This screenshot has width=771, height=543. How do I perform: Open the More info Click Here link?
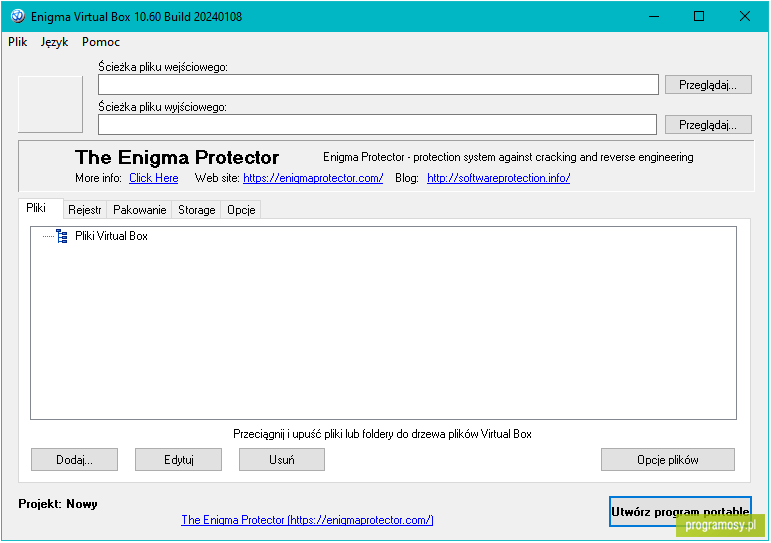(153, 178)
